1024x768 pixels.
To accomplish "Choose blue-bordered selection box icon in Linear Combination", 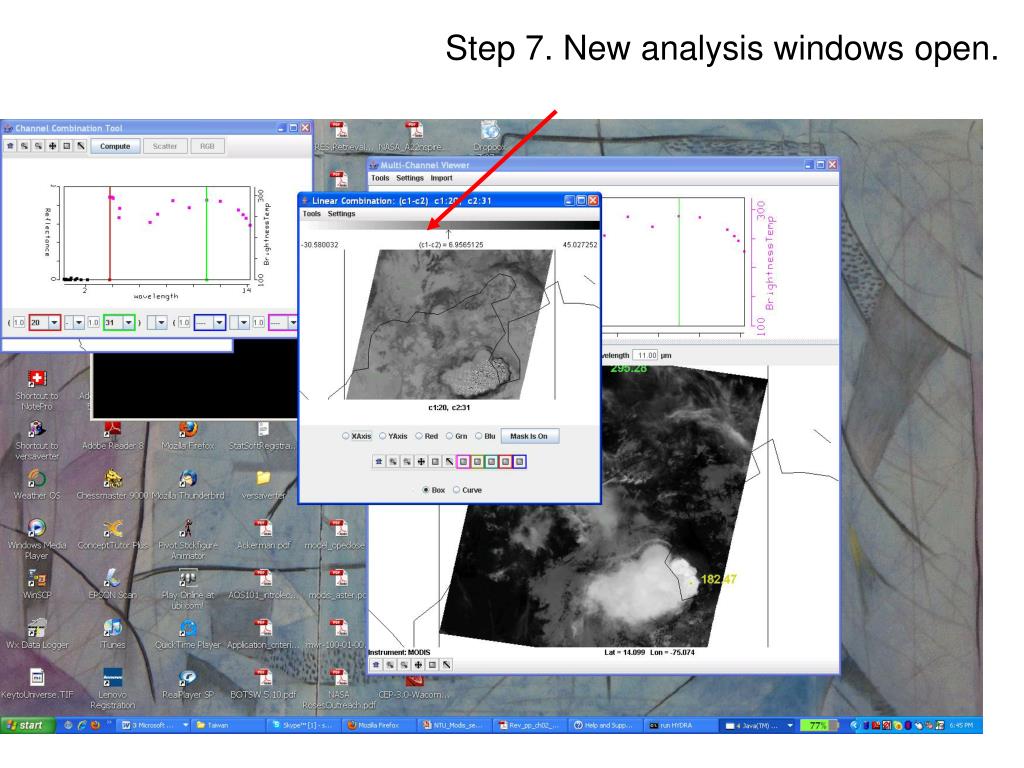I will tap(519, 462).
